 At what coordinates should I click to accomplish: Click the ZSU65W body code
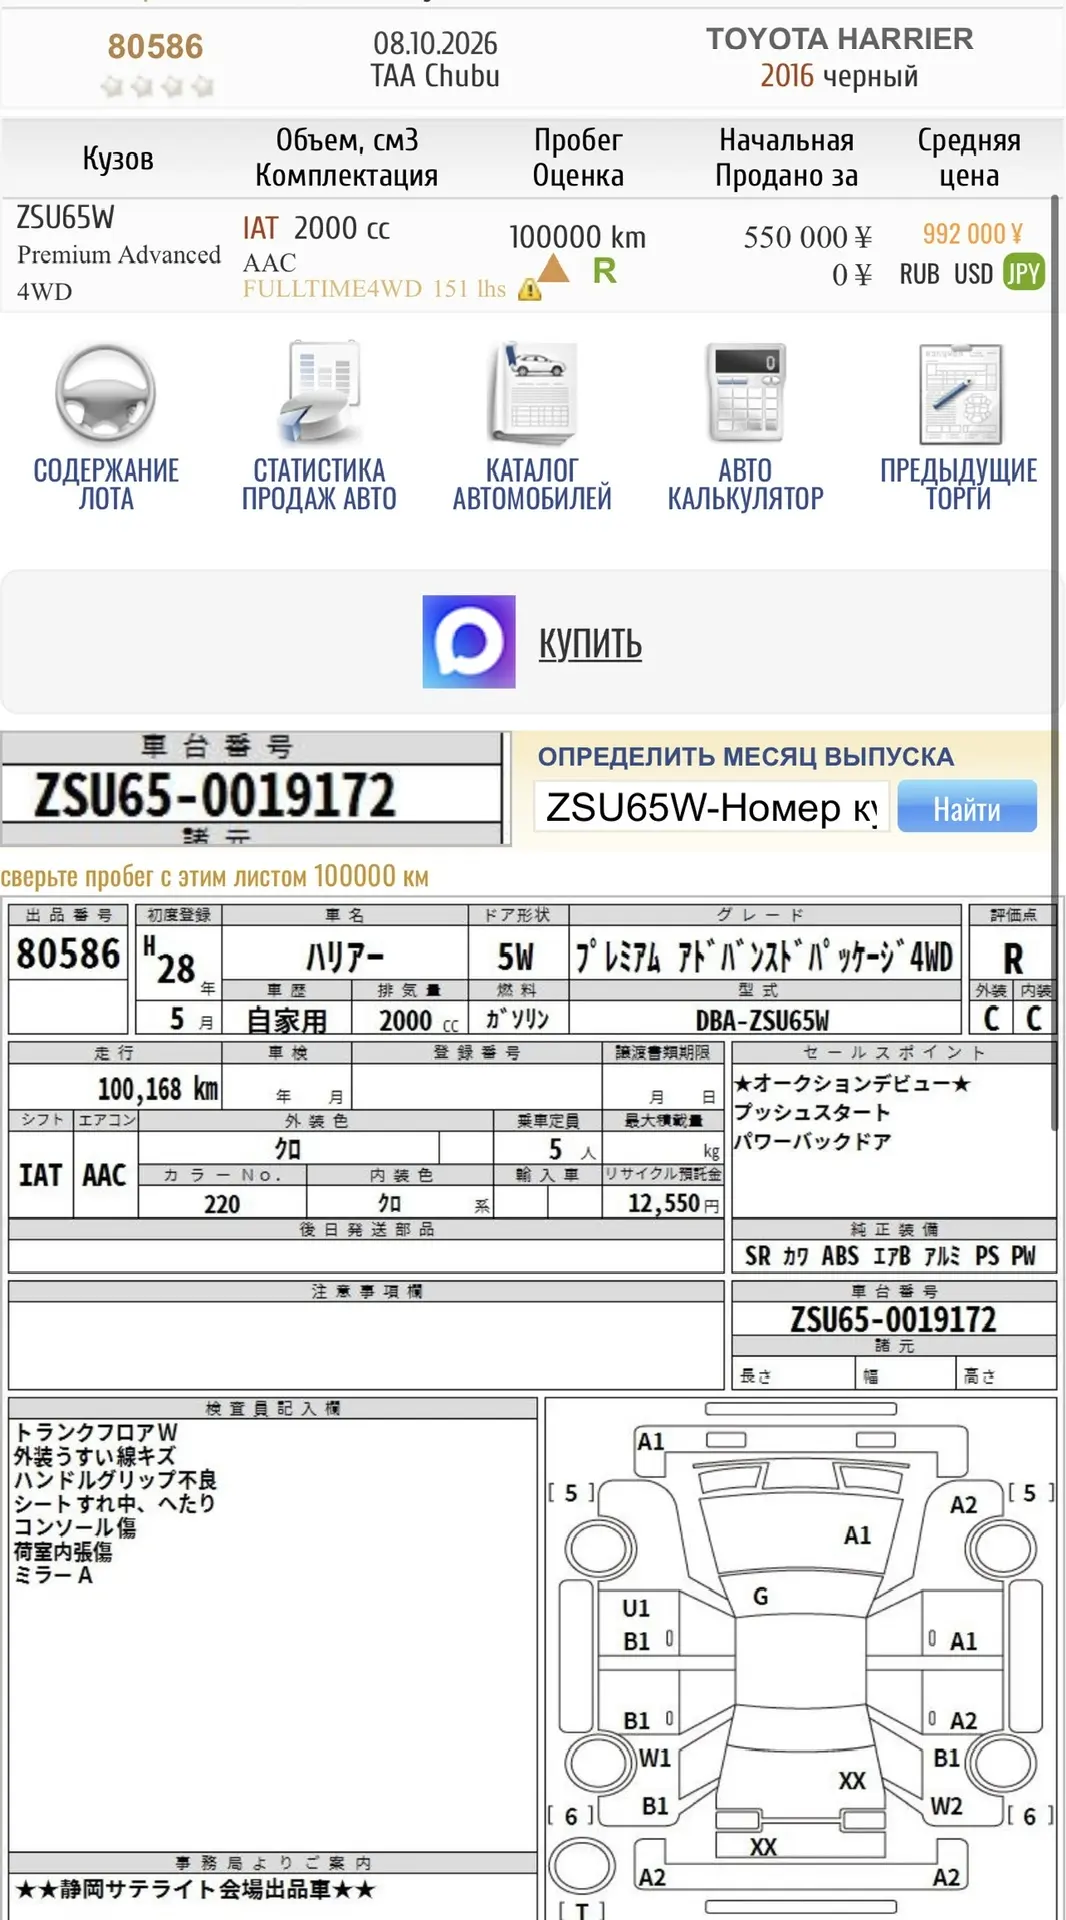click(x=66, y=217)
